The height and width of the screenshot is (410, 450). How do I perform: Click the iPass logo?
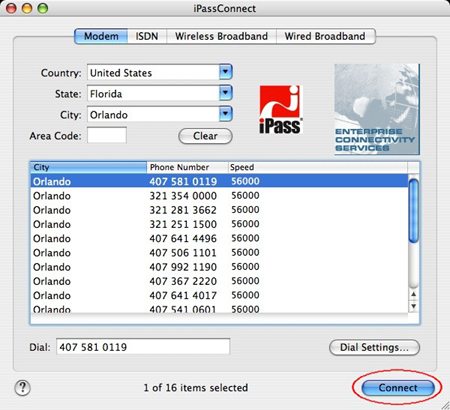pyautogui.click(x=281, y=110)
